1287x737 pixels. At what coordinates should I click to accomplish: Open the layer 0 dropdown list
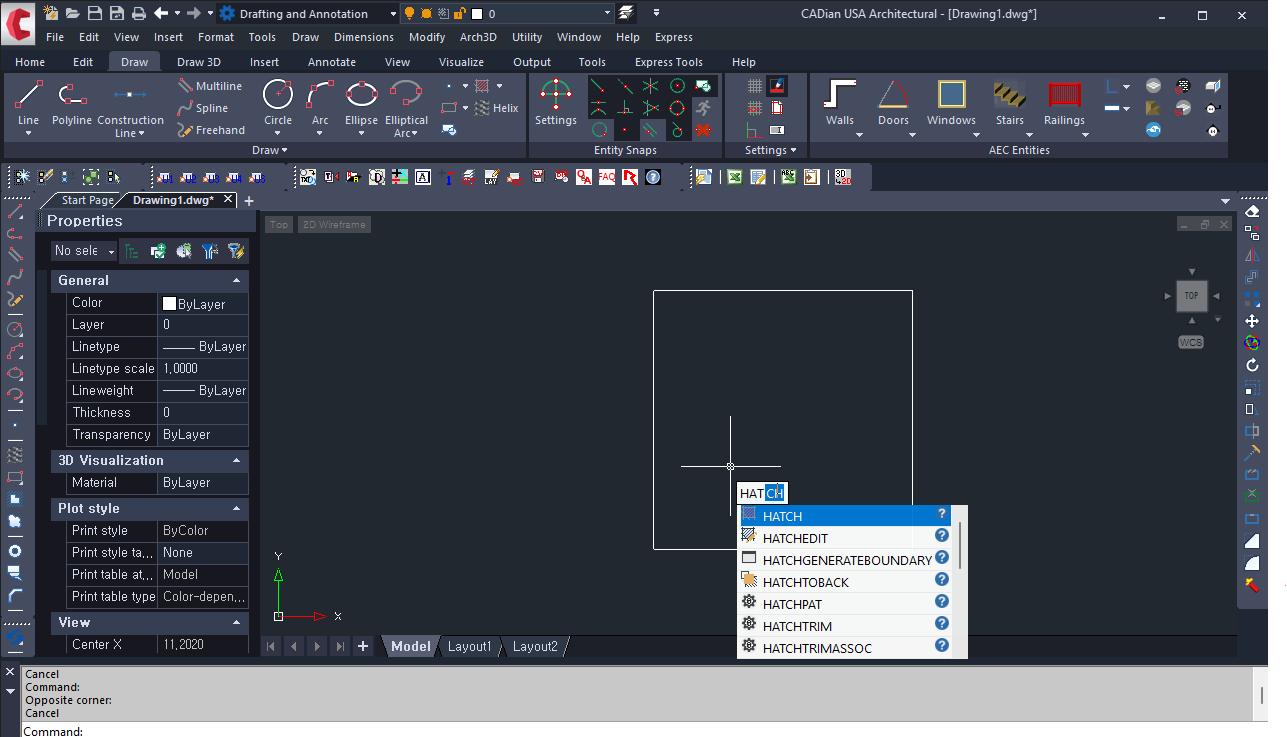[x=607, y=14]
